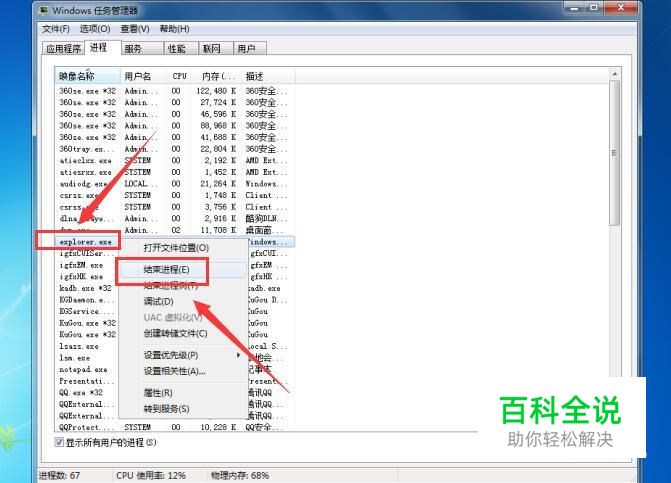The width and height of the screenshot is (671, 483).
Task: Click the Task Manager title bar icon
Action: click(x=44, y=10)
